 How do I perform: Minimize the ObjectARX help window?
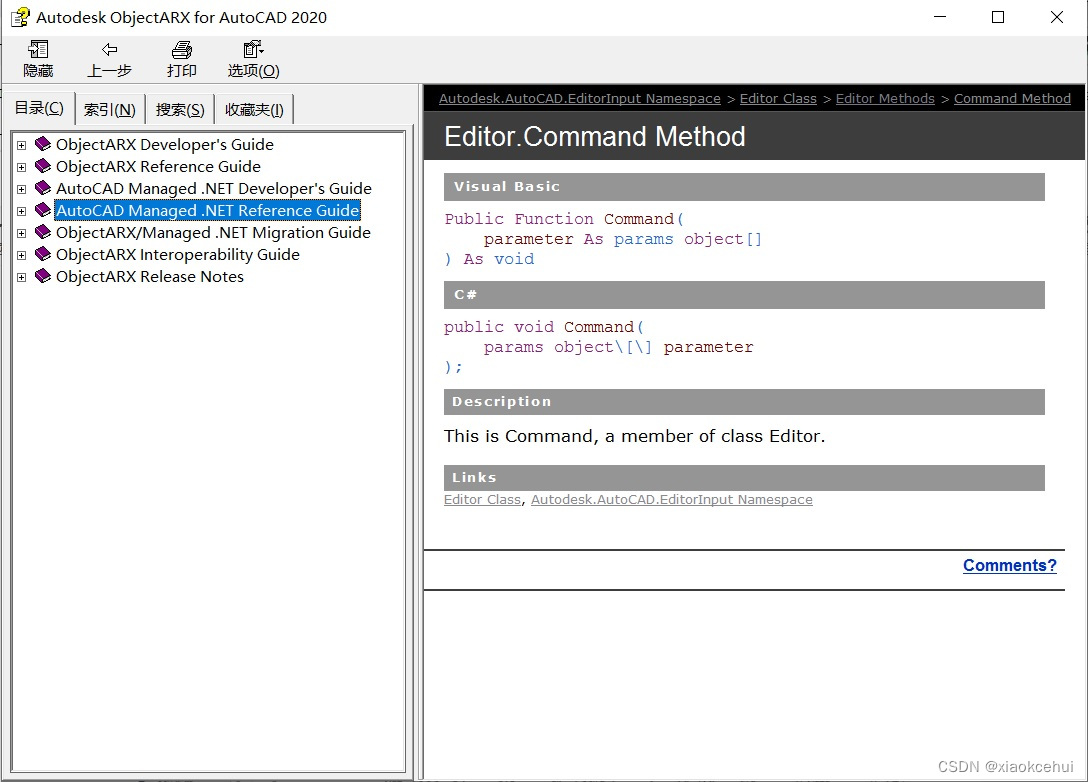(940, 17)
